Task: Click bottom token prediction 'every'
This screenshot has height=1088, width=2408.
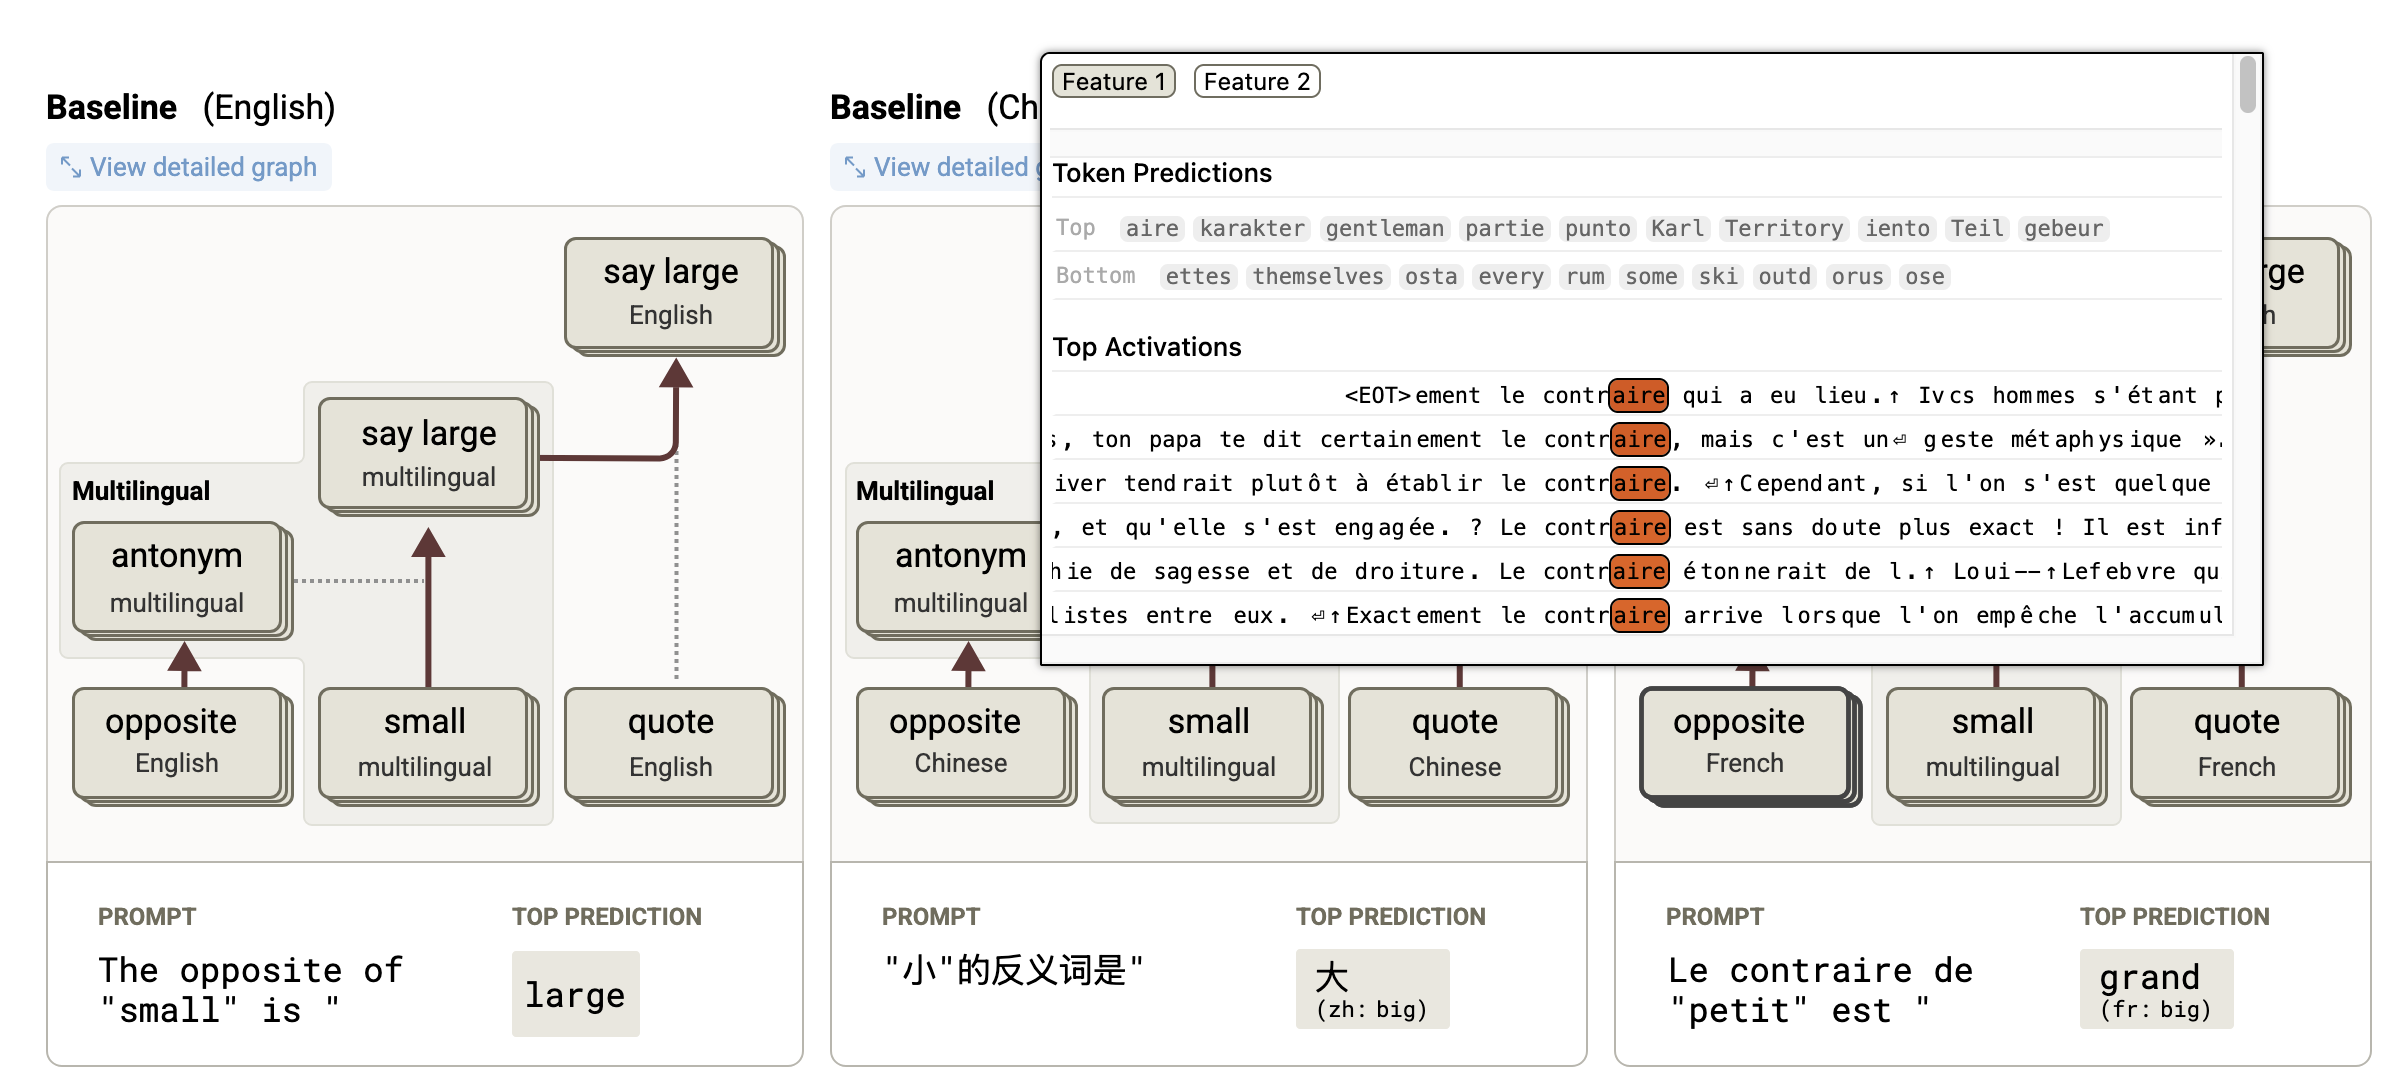Action: coord(1511,277)
